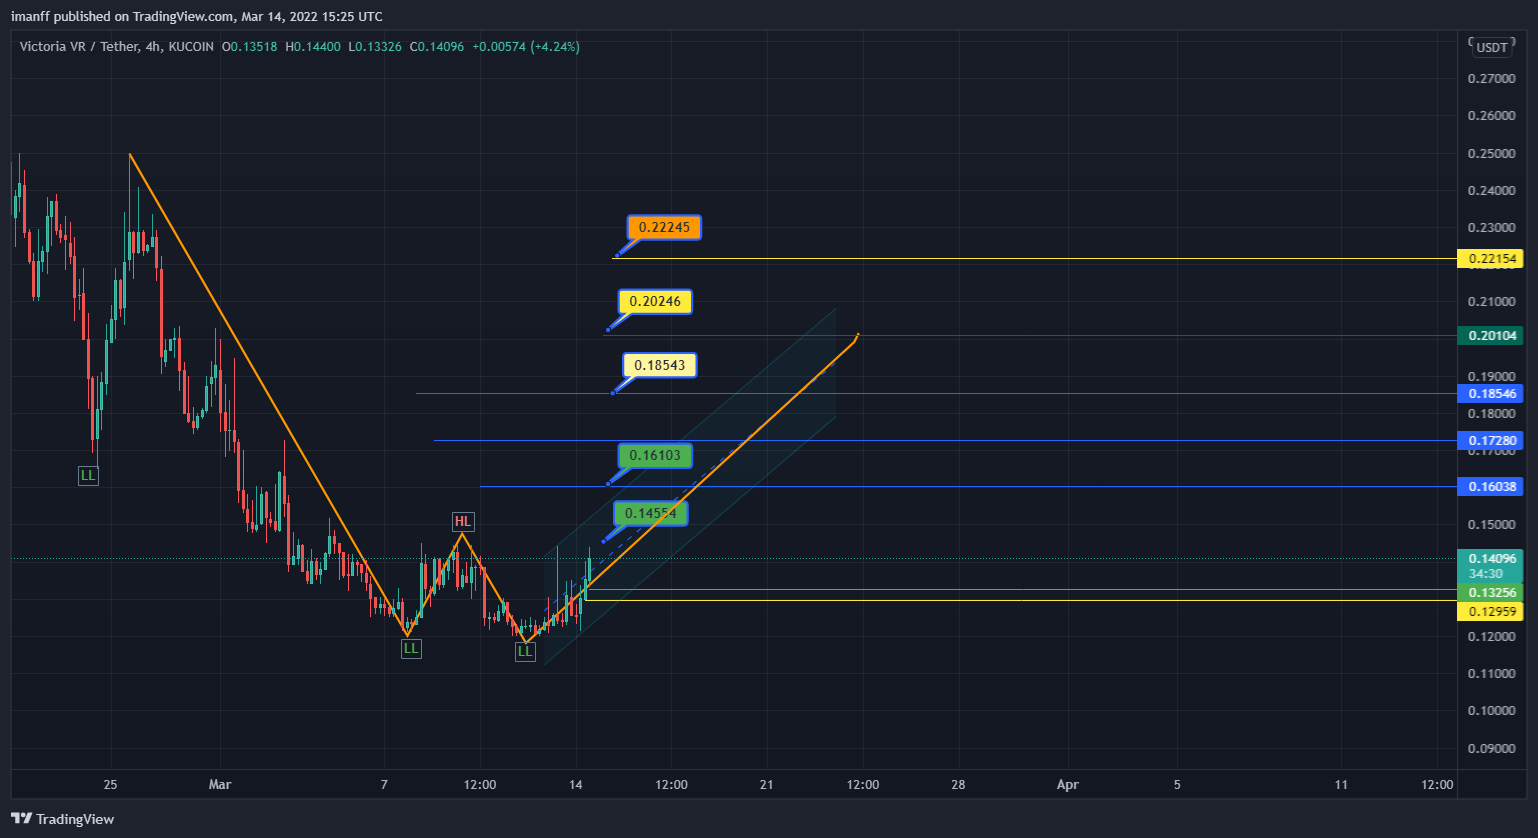The image size is (1538, 838).
Task: Click the imanff published header text
Action: (197, 17)
